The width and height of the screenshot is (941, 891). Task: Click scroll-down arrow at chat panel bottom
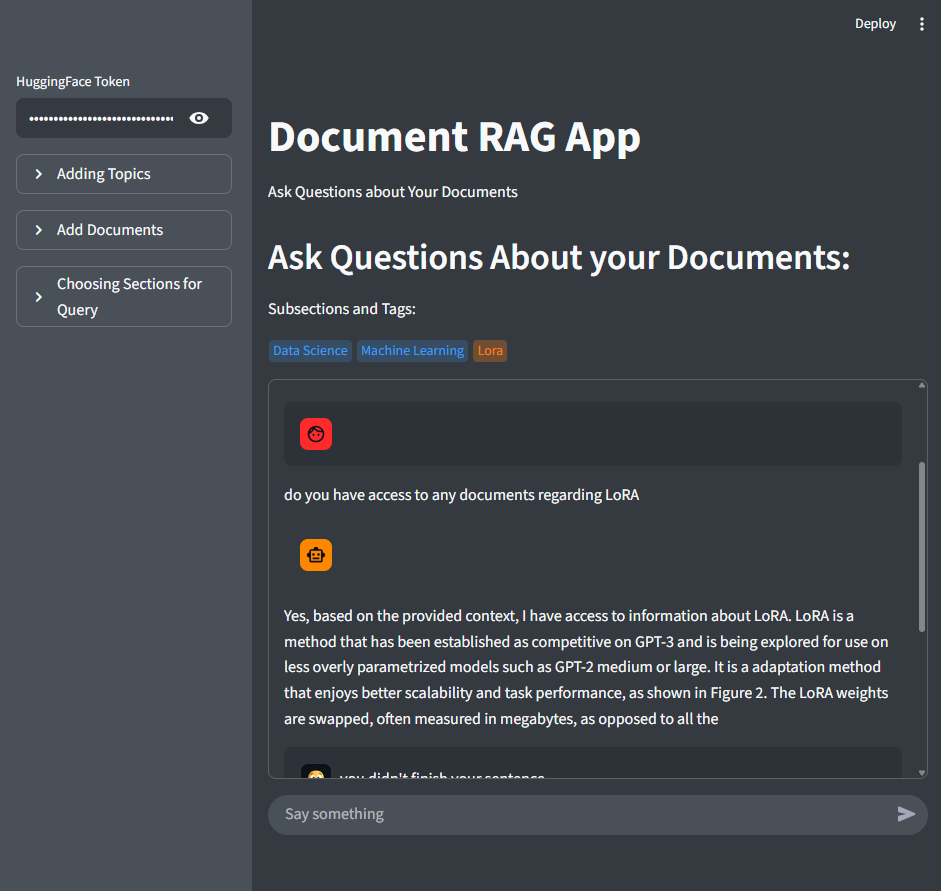click(921, 773)
